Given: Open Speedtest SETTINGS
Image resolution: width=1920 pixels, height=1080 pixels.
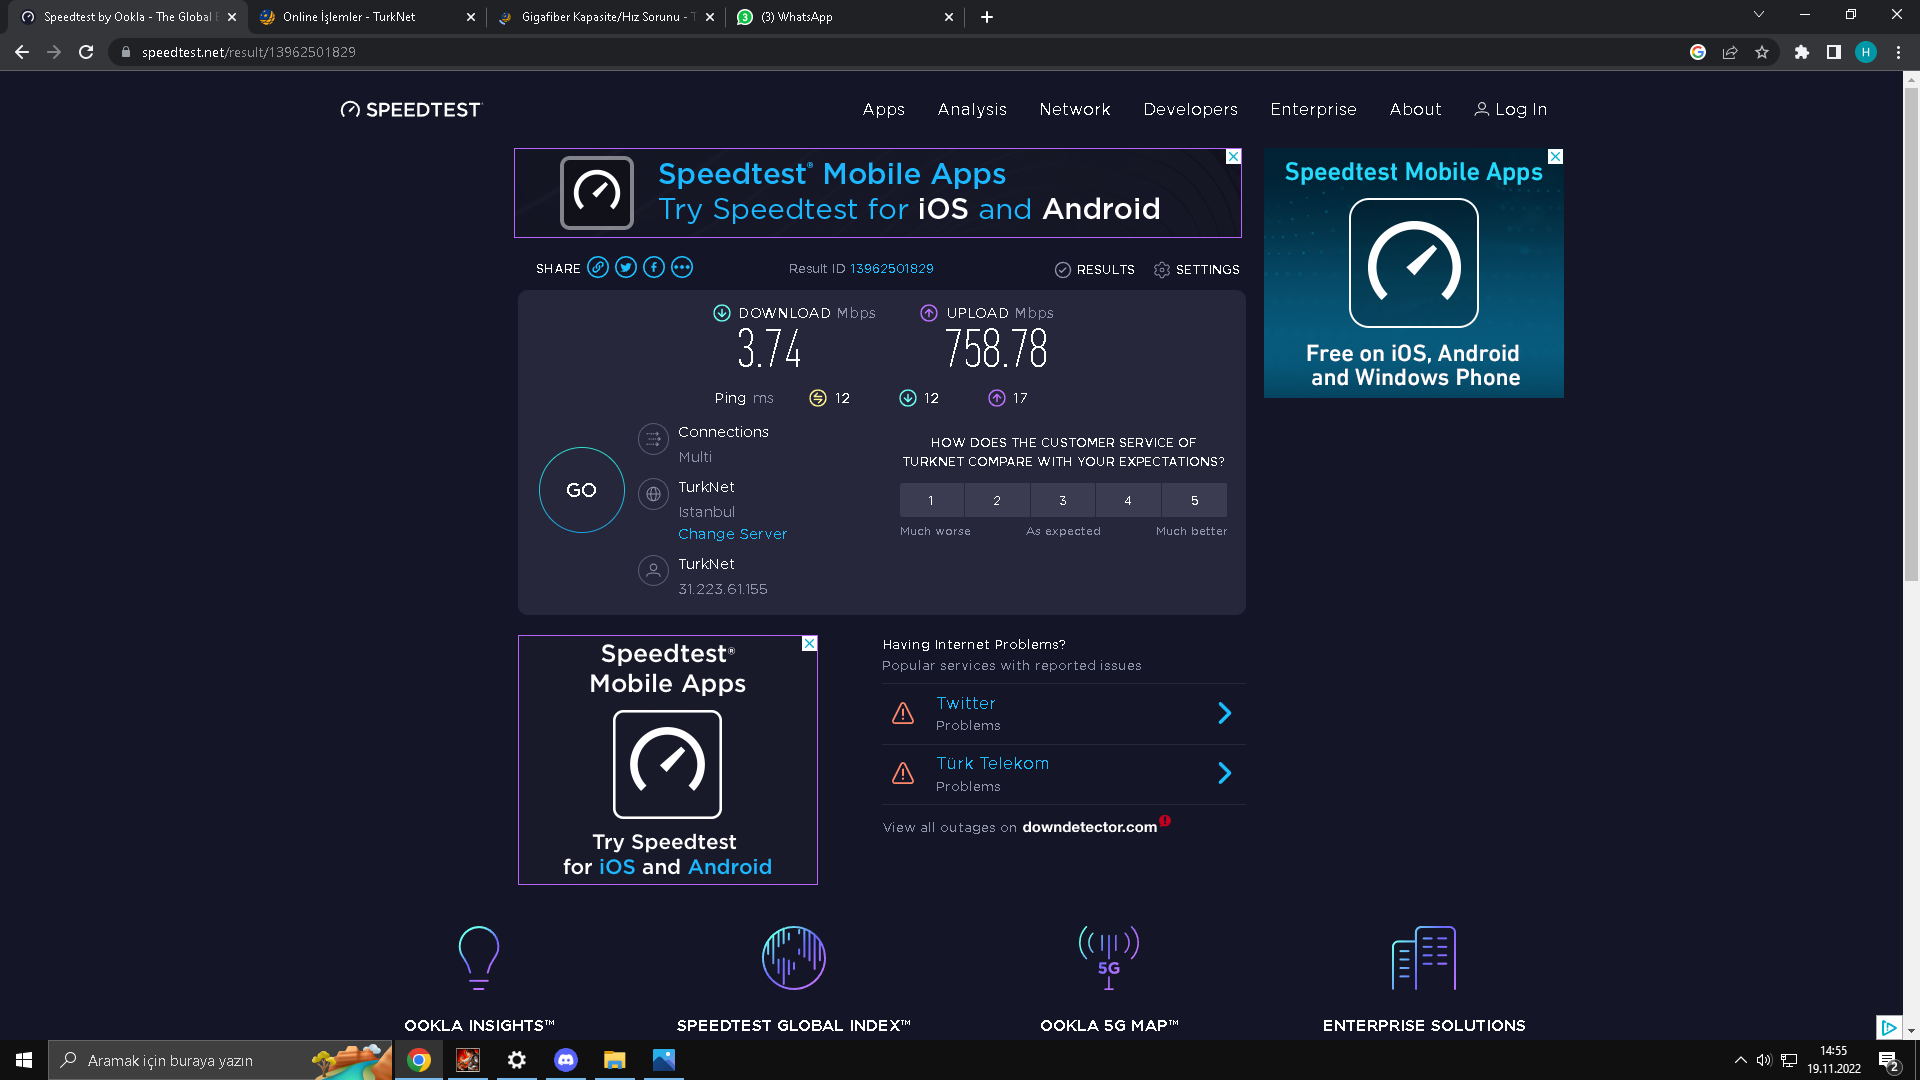Looking at the screenshot, I should click(x=1196, y=270).
